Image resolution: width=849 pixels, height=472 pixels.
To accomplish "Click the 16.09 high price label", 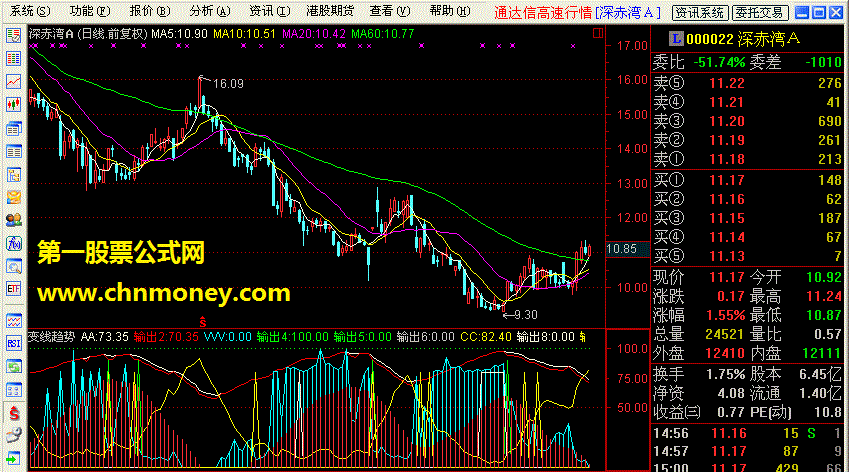I will point(228,84).
